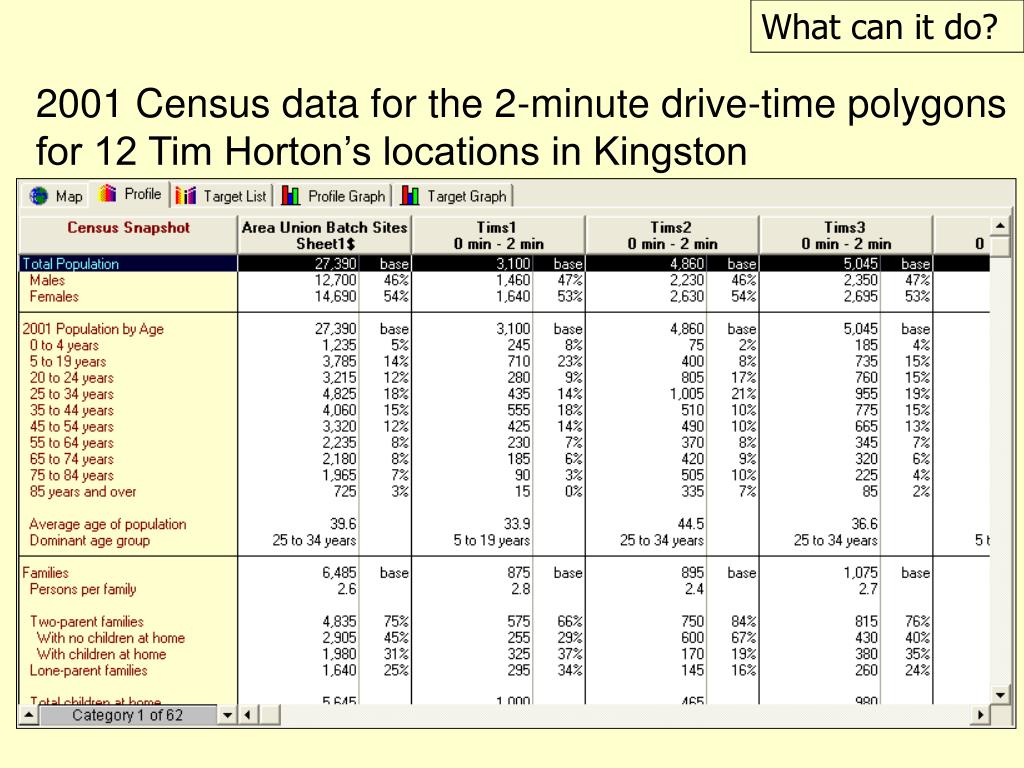Click Tims3 total population 5,045 in top row
This screenshot has width=1024, height=768.
point(861,264)
